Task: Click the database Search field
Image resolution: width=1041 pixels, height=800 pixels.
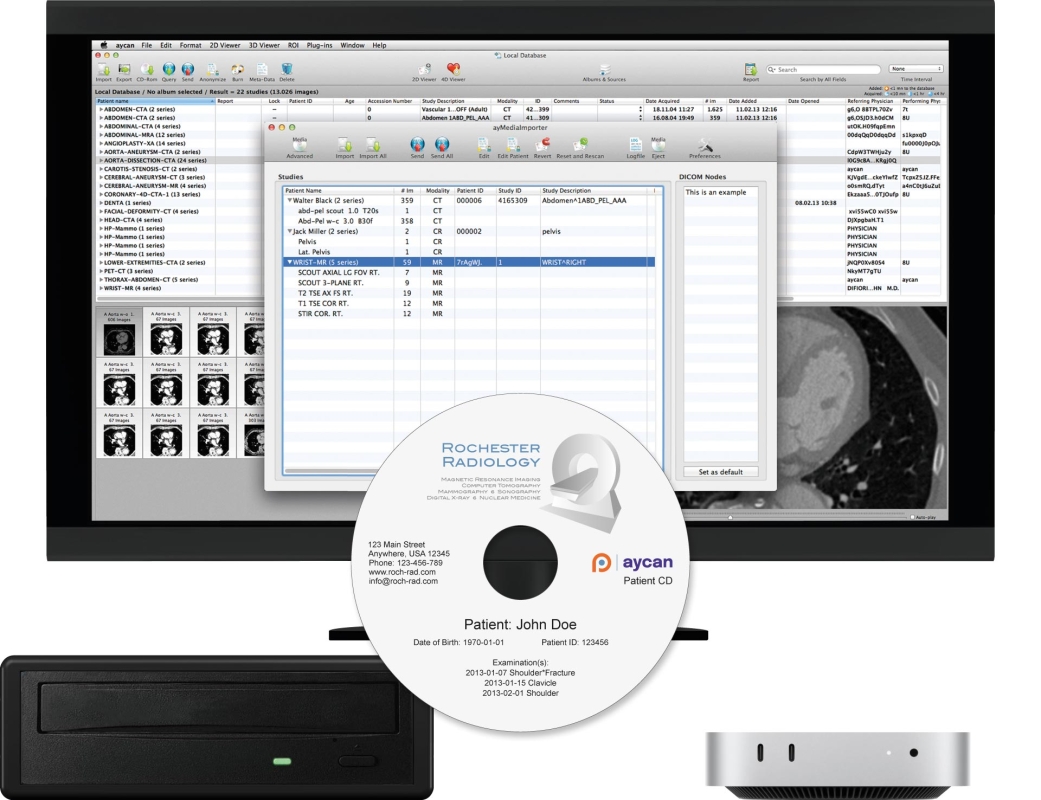Action: [x=823, y=69]
